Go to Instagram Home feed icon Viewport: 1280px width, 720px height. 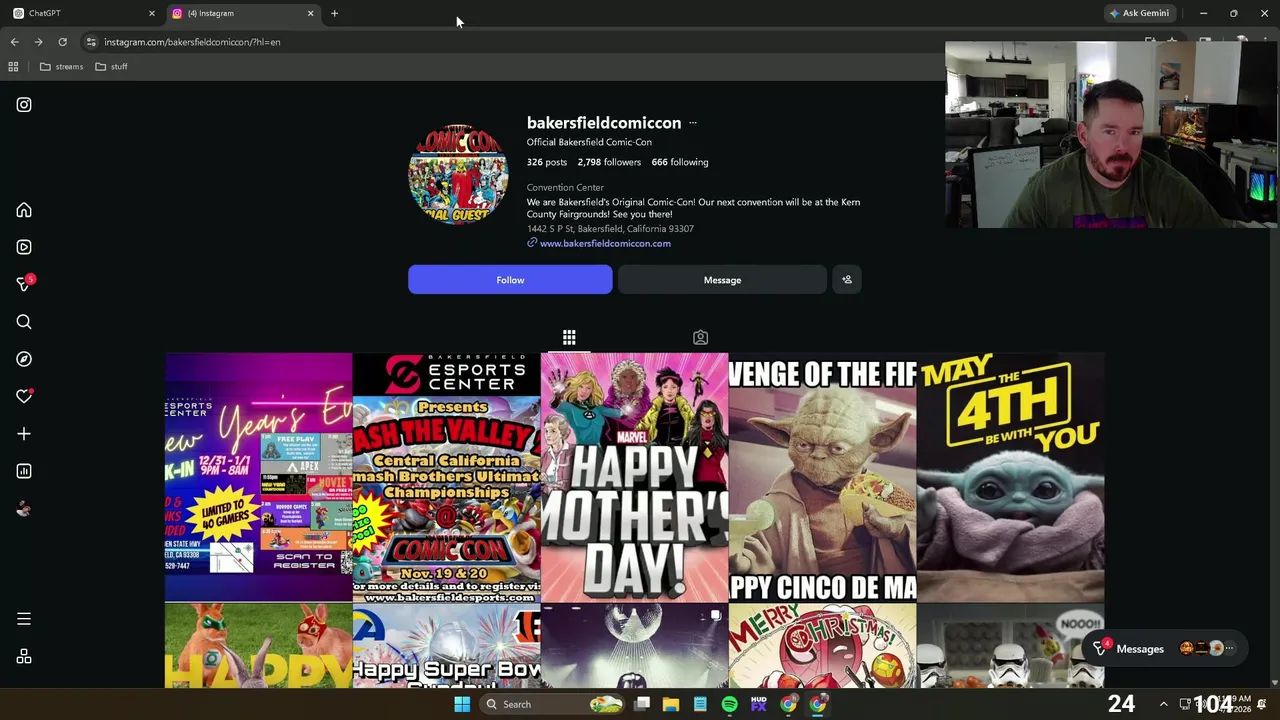24,210
